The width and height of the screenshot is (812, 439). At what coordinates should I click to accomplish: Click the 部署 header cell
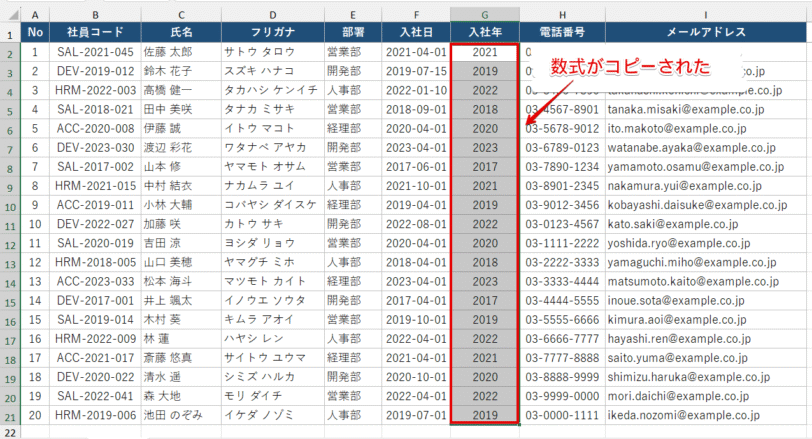[x=353, y=32]
